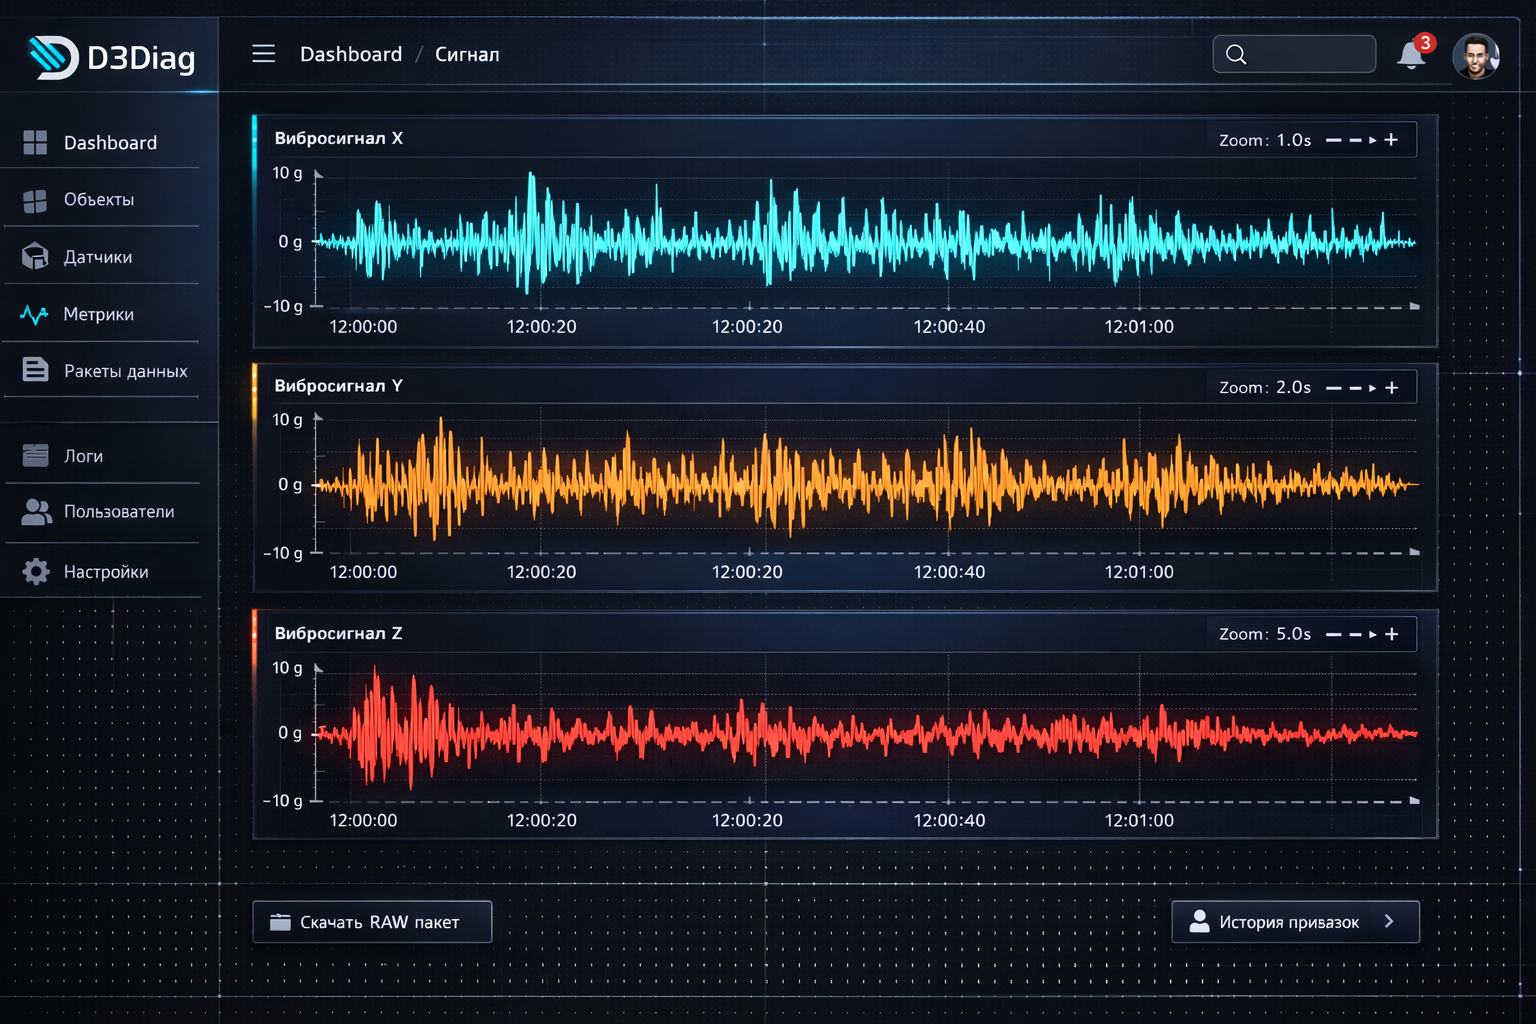
Task: Click the 12:00:40 time label on Вибросигнал X
Action: [x=949, y=327]
